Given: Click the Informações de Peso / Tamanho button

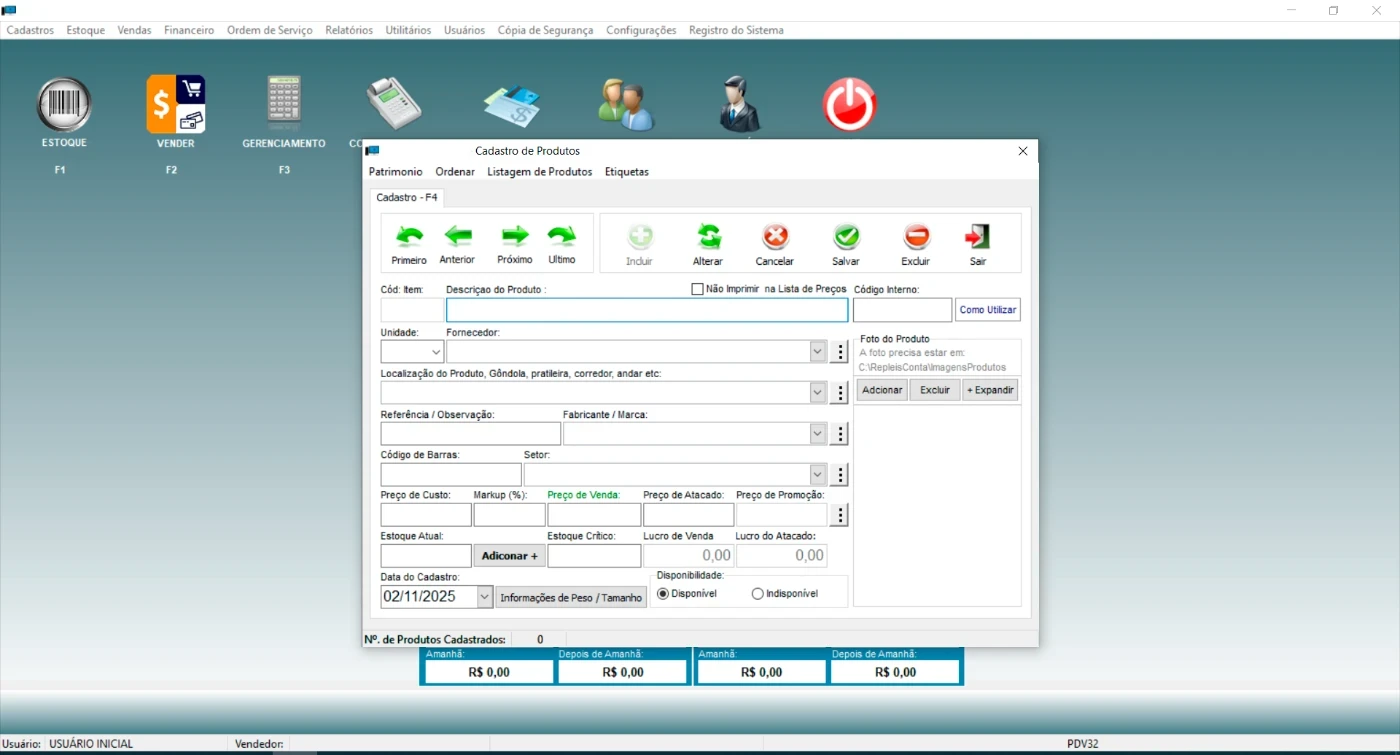Looking at the screenshot, I should click(x=571, y=598).
